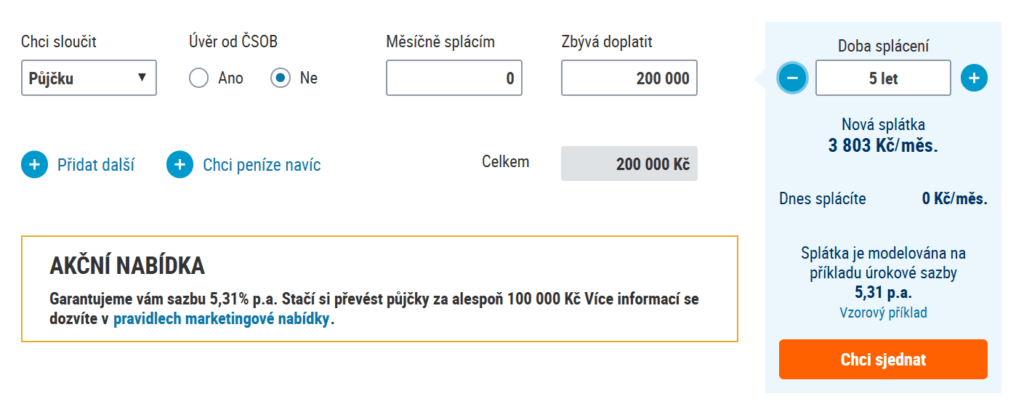Select the Ne radio button
1024x412 pixels.
[280, 78]
